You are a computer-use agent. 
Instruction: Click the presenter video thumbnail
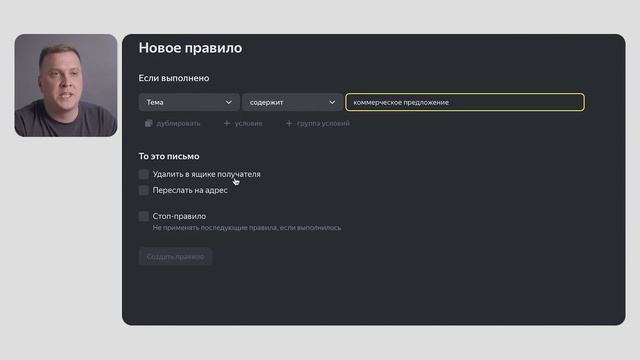66,85
